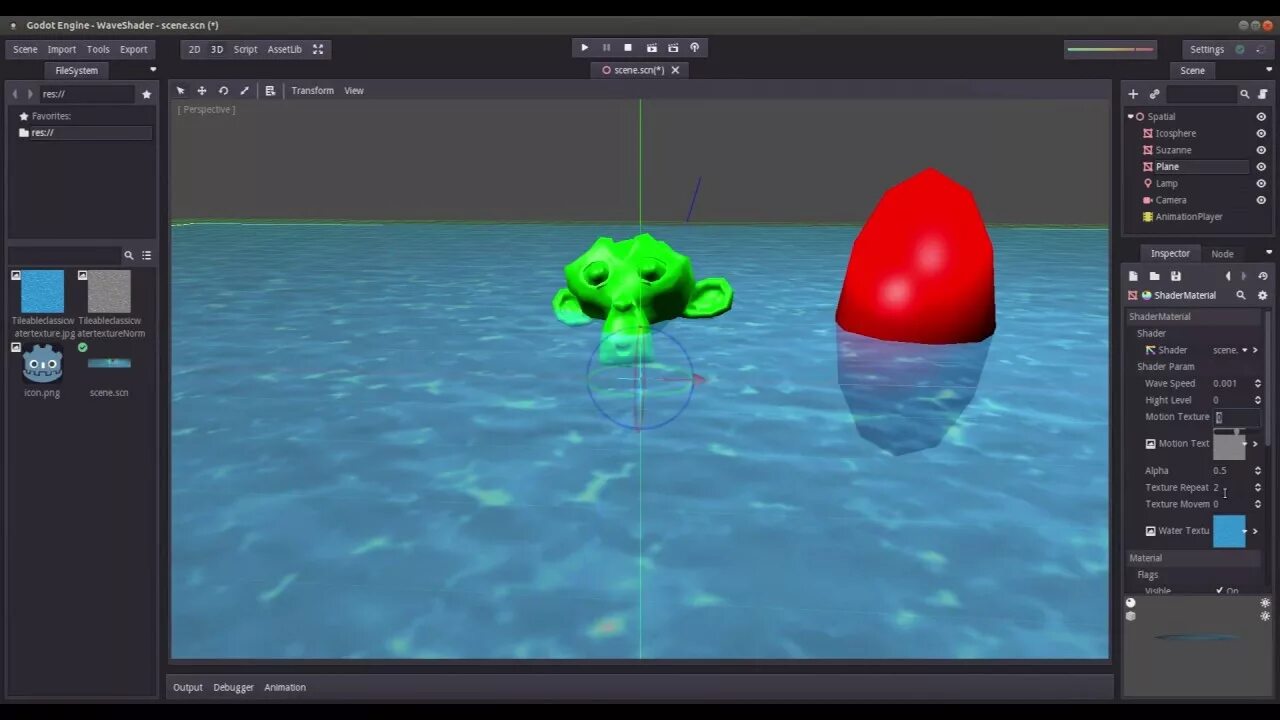Play the project
The width and height of the screenshot is (1280, 720).
tap(585, 48)
